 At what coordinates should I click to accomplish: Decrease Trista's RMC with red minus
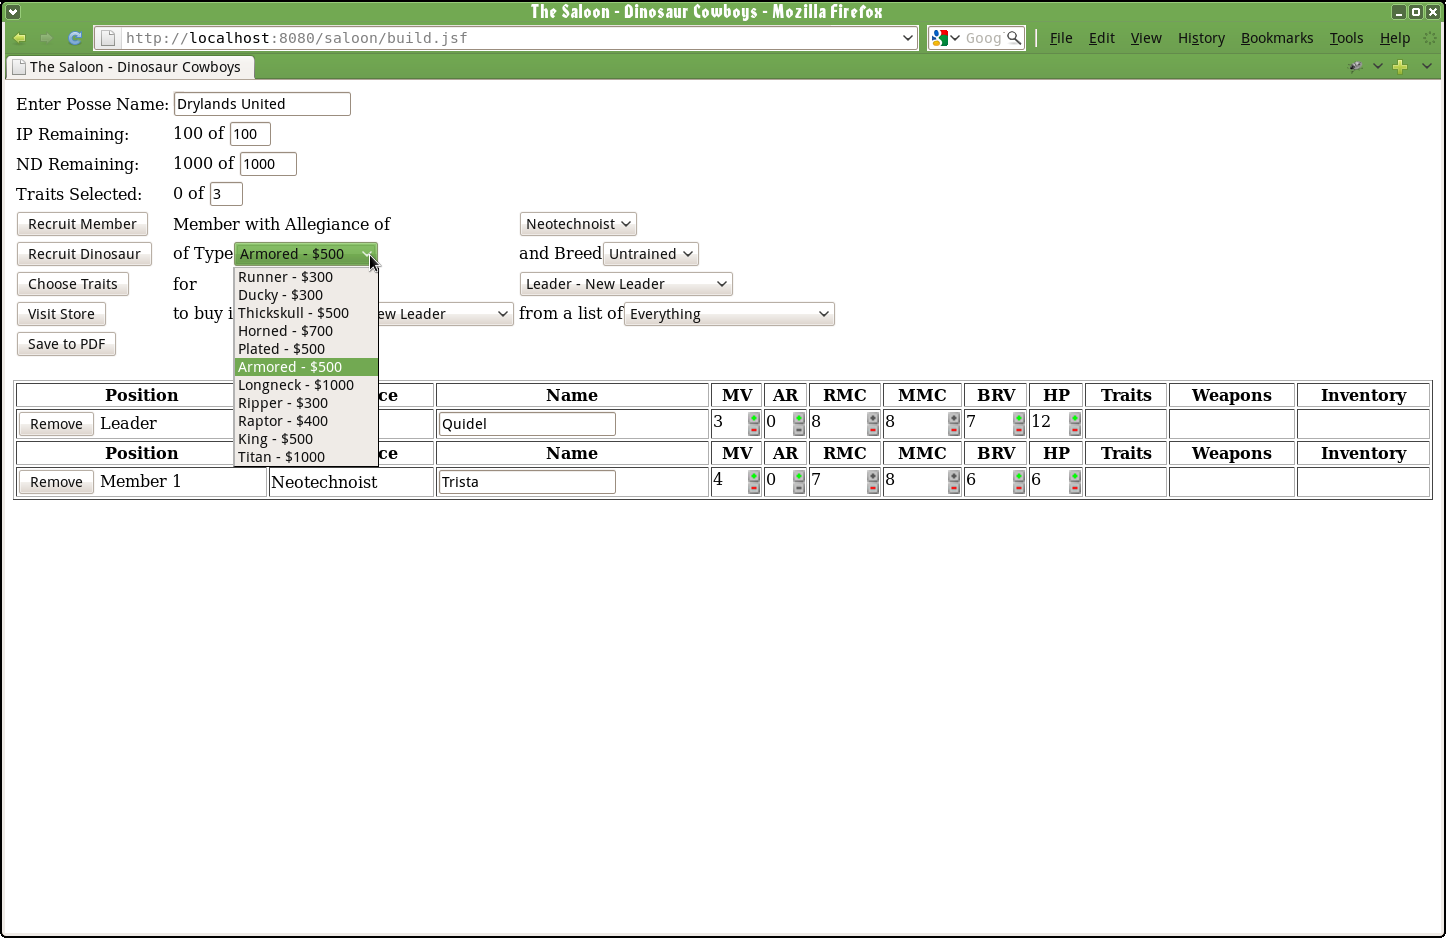click(x=873, y=488)
